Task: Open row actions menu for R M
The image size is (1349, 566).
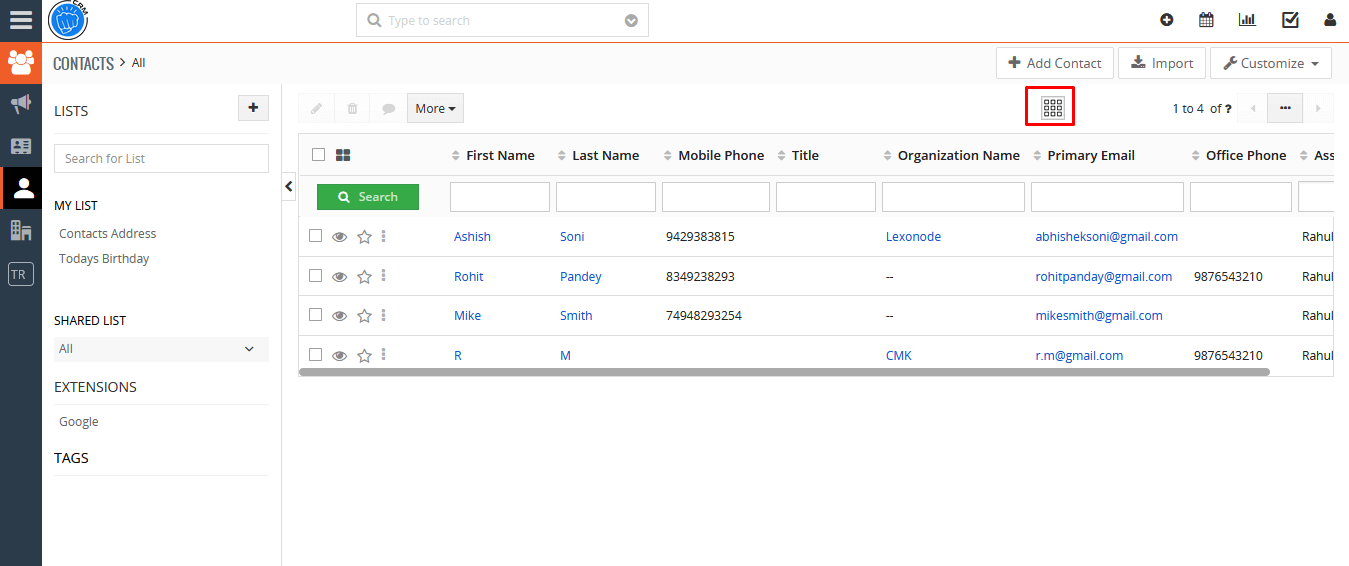Action: tap(384, 355)
